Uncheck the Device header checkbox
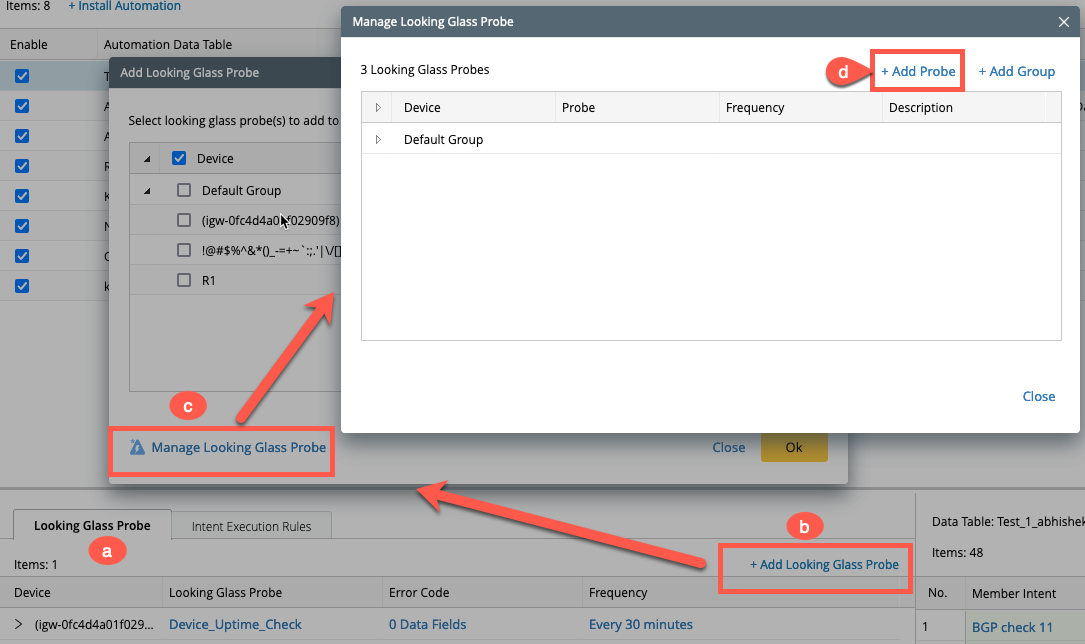 [x=180, y=158]
